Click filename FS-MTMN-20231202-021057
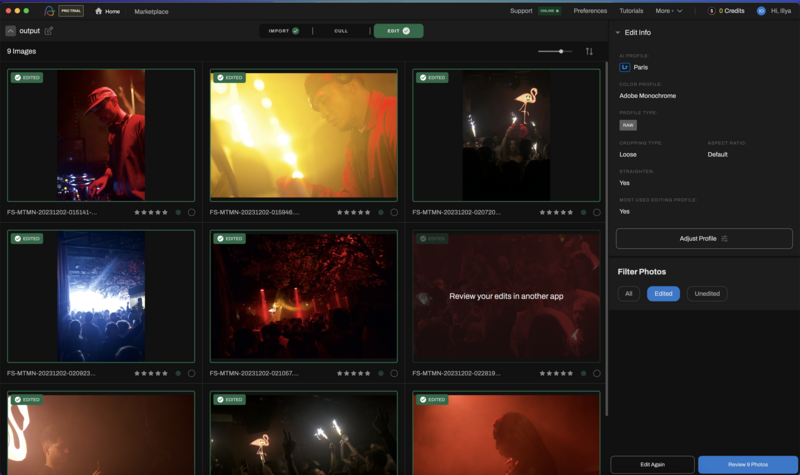 point(254,373)
